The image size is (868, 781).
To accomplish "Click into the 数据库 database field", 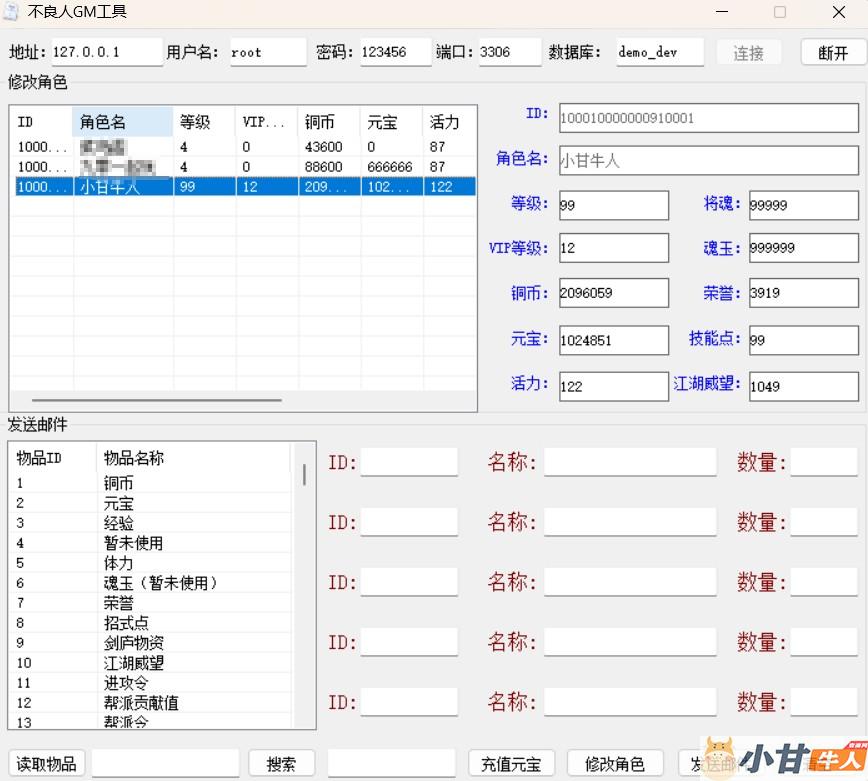I will [x=659, y=52].
